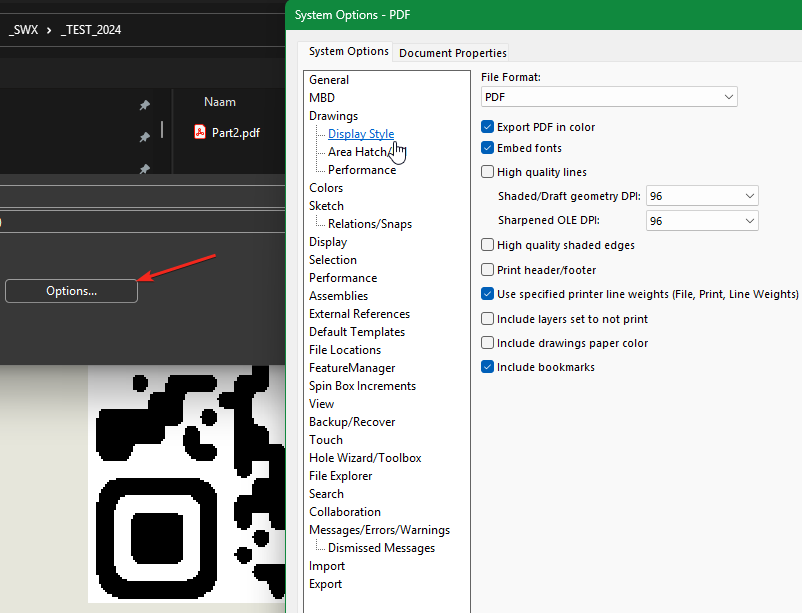Open Sharpened OLE DPI dropdown
The width and height of the screenshot is (802, 613).
pos(702,221)
